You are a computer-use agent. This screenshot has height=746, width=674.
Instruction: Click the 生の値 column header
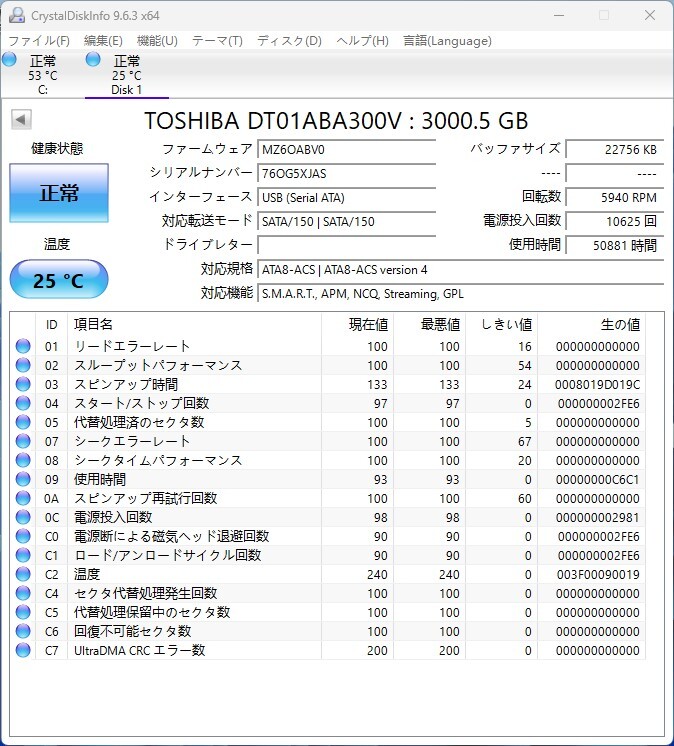pos(591,324)
